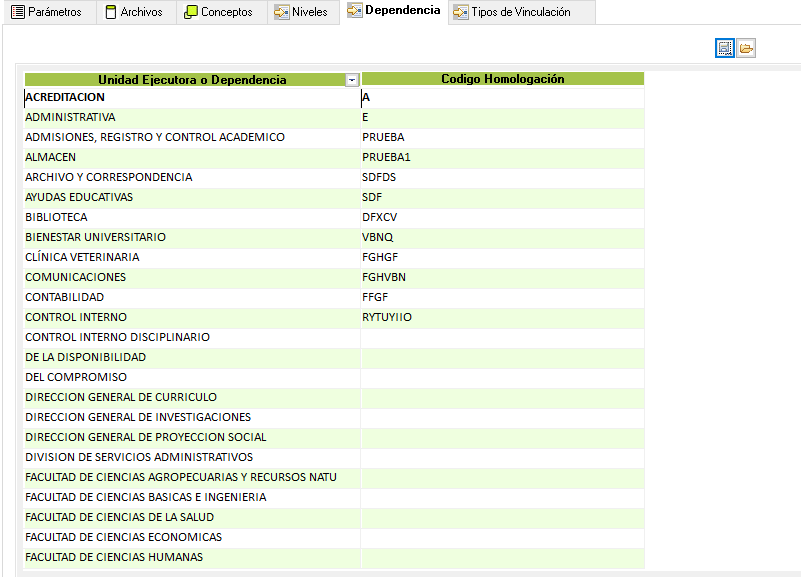This screenshot has width=801, height=577.
Task: Open the Parámetros tab
Action: [47, 12]
